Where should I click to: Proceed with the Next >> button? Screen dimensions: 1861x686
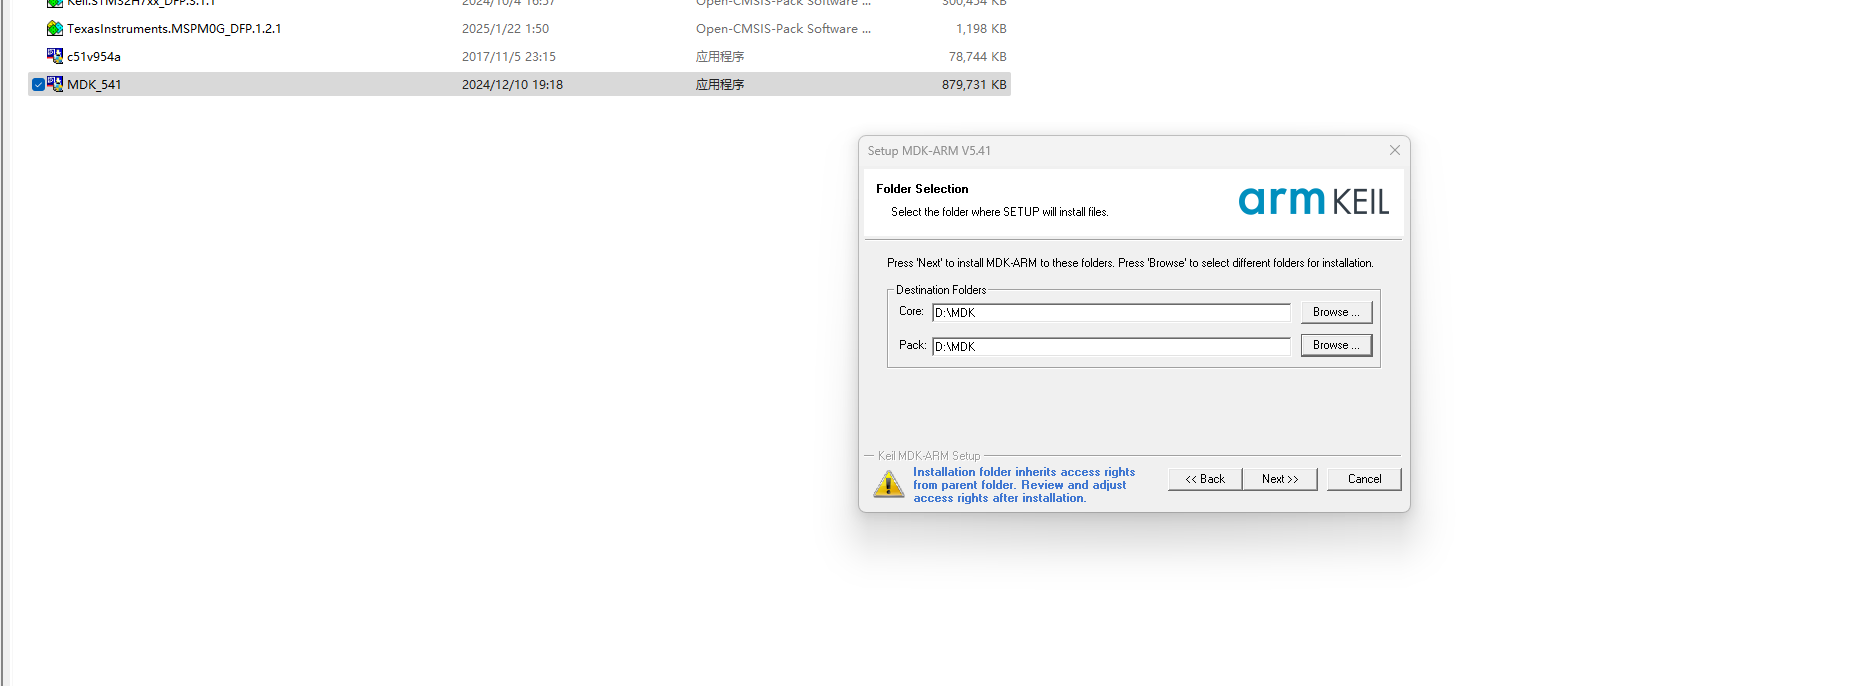coord(1280,479)
